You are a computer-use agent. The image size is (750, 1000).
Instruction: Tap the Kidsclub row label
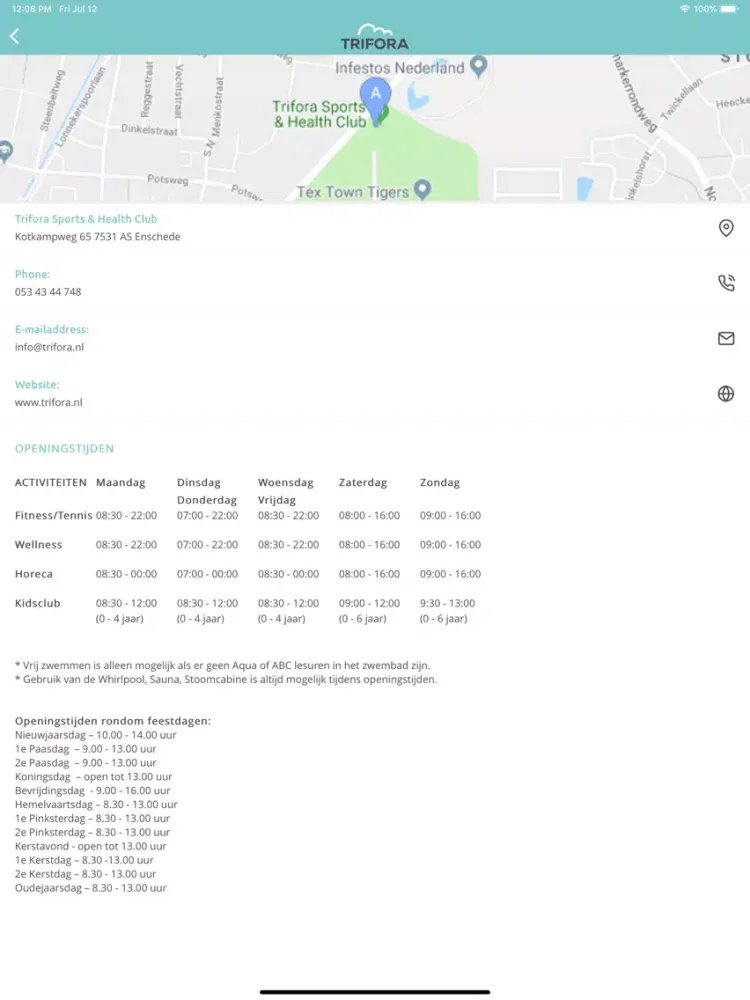37,603
